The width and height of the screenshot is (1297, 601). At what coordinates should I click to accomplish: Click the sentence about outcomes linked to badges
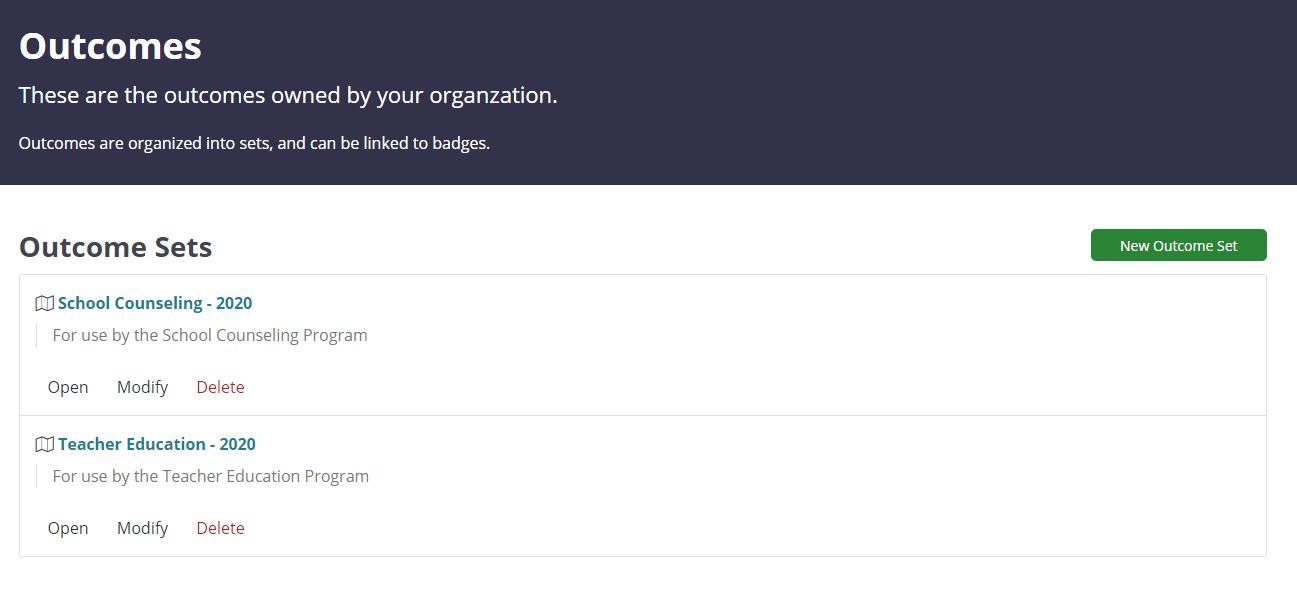coord(254,143)
